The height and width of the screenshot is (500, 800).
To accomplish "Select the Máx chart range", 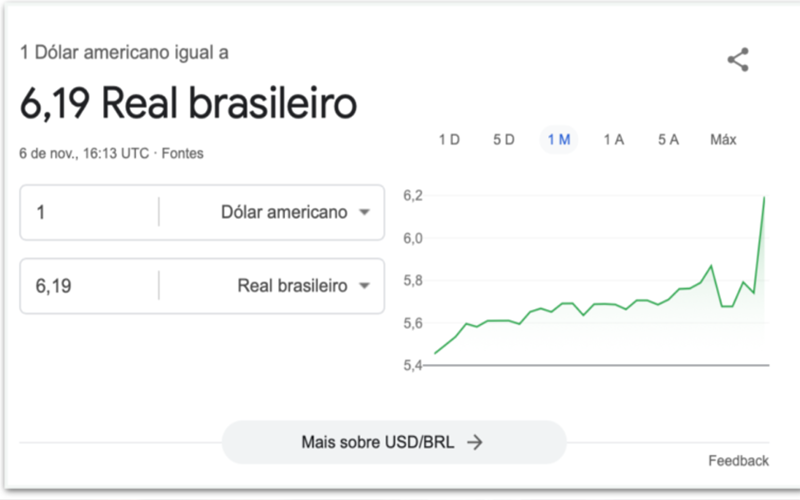I will [x=723, y=140].
